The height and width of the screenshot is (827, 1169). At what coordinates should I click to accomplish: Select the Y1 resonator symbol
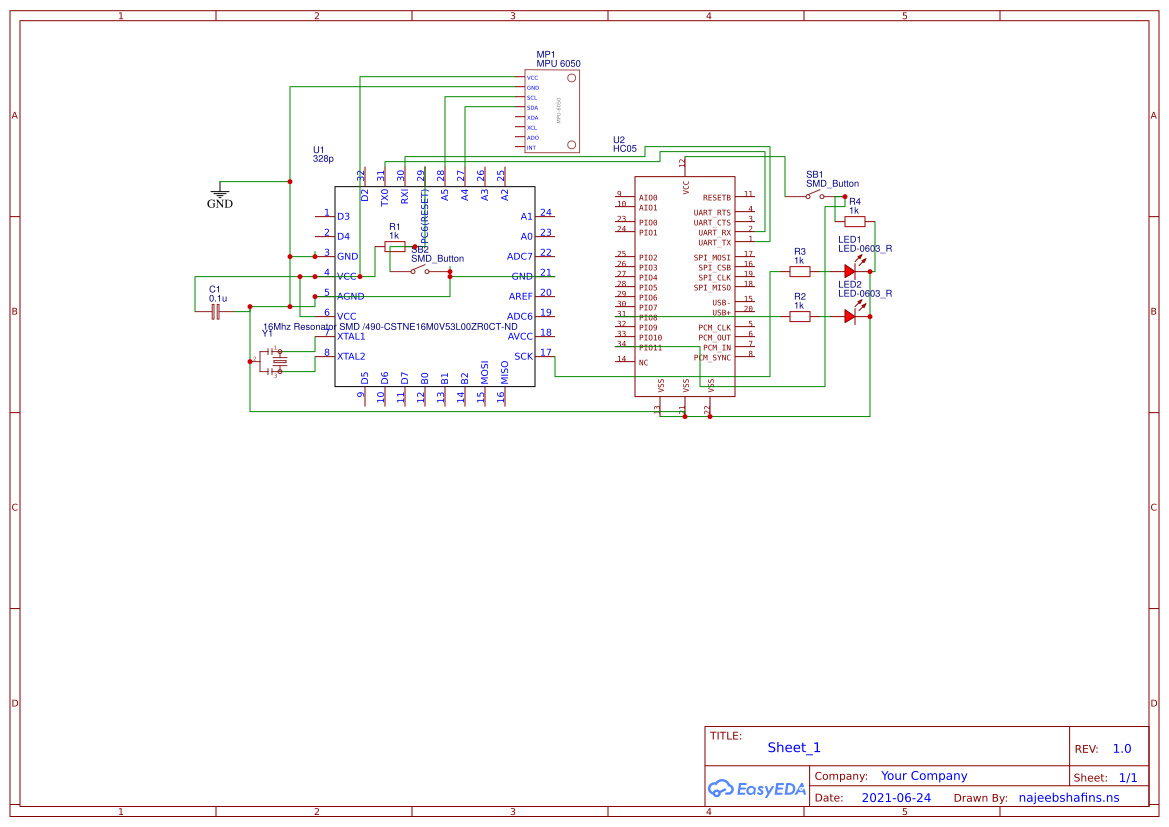pos(278,361)
